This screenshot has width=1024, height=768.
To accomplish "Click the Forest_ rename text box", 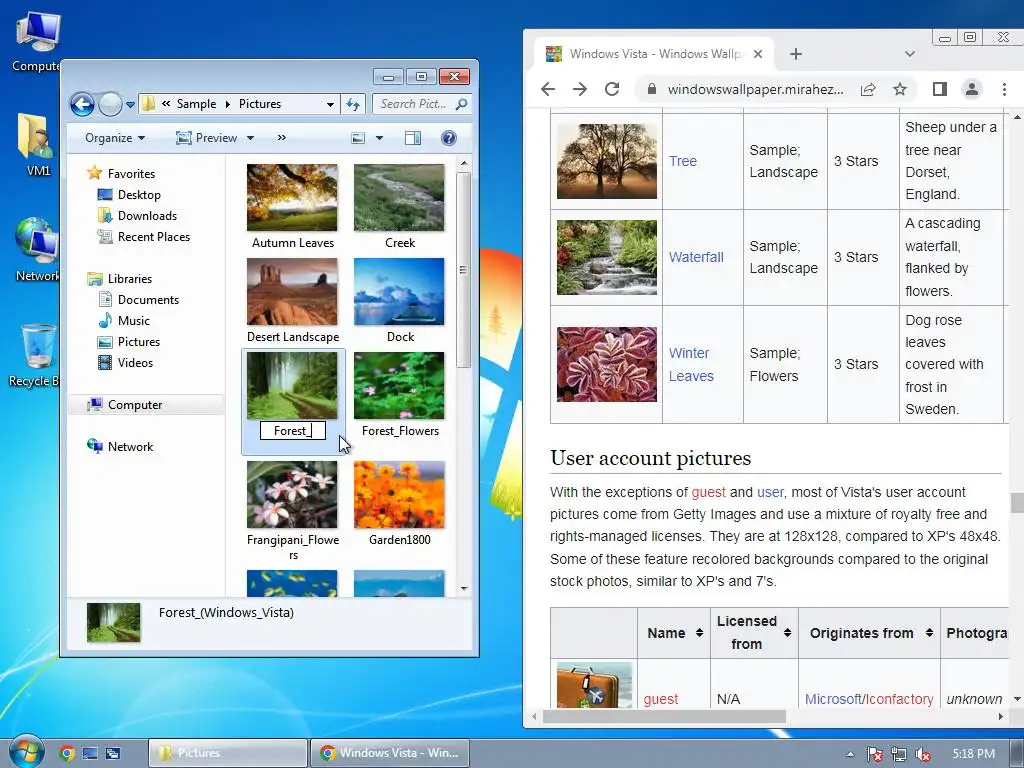I will coord(293,430).
